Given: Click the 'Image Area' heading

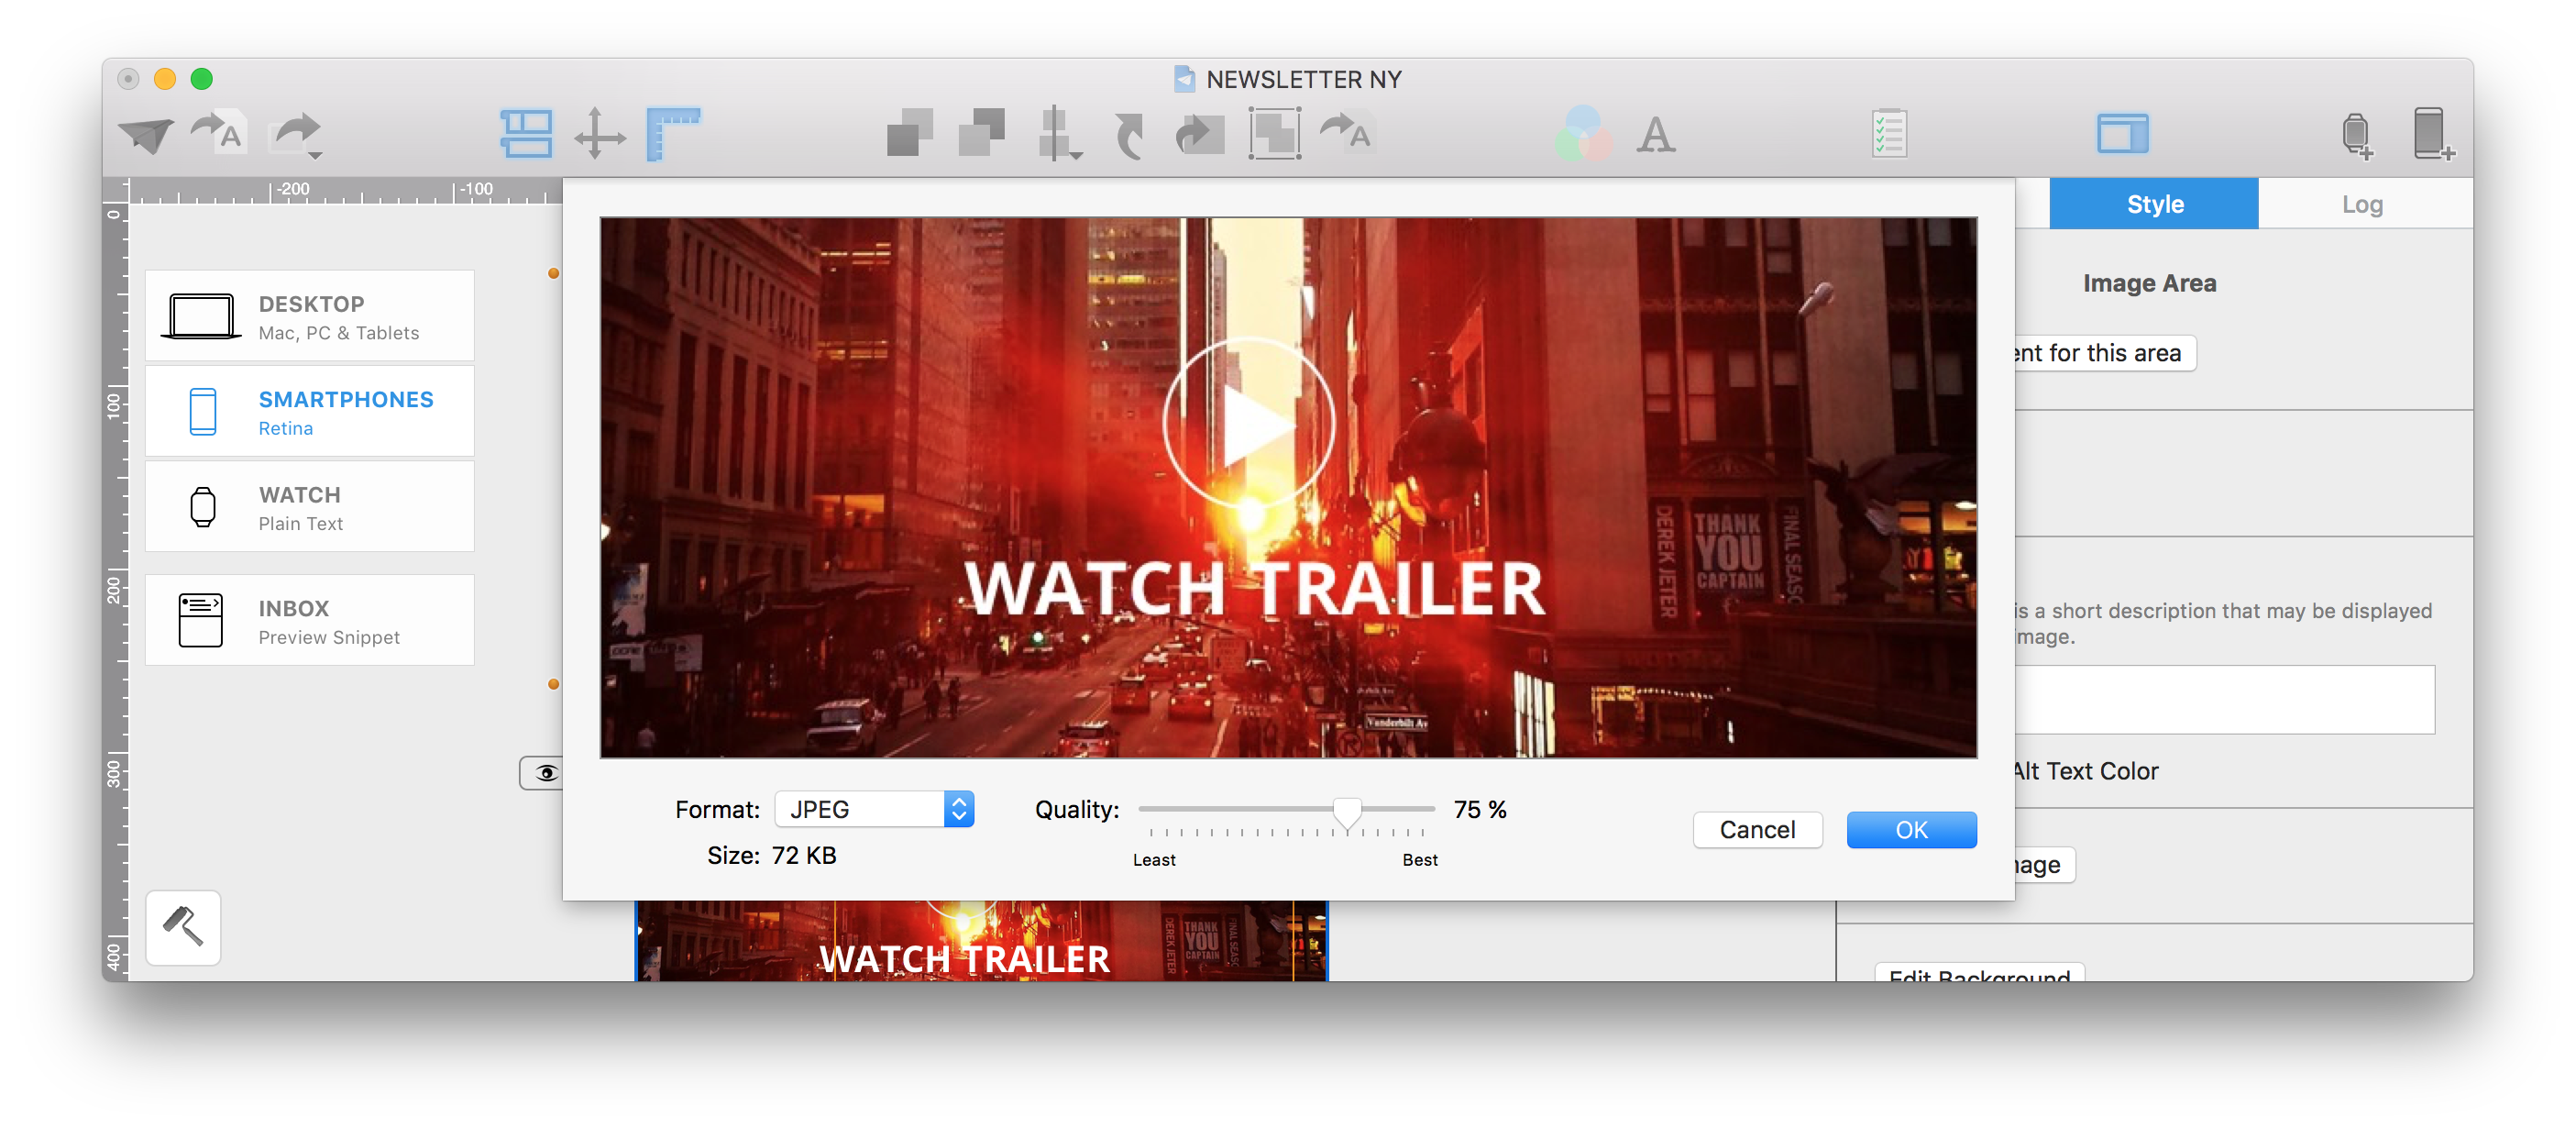Looking at the screenshot, I should 2150,283.
